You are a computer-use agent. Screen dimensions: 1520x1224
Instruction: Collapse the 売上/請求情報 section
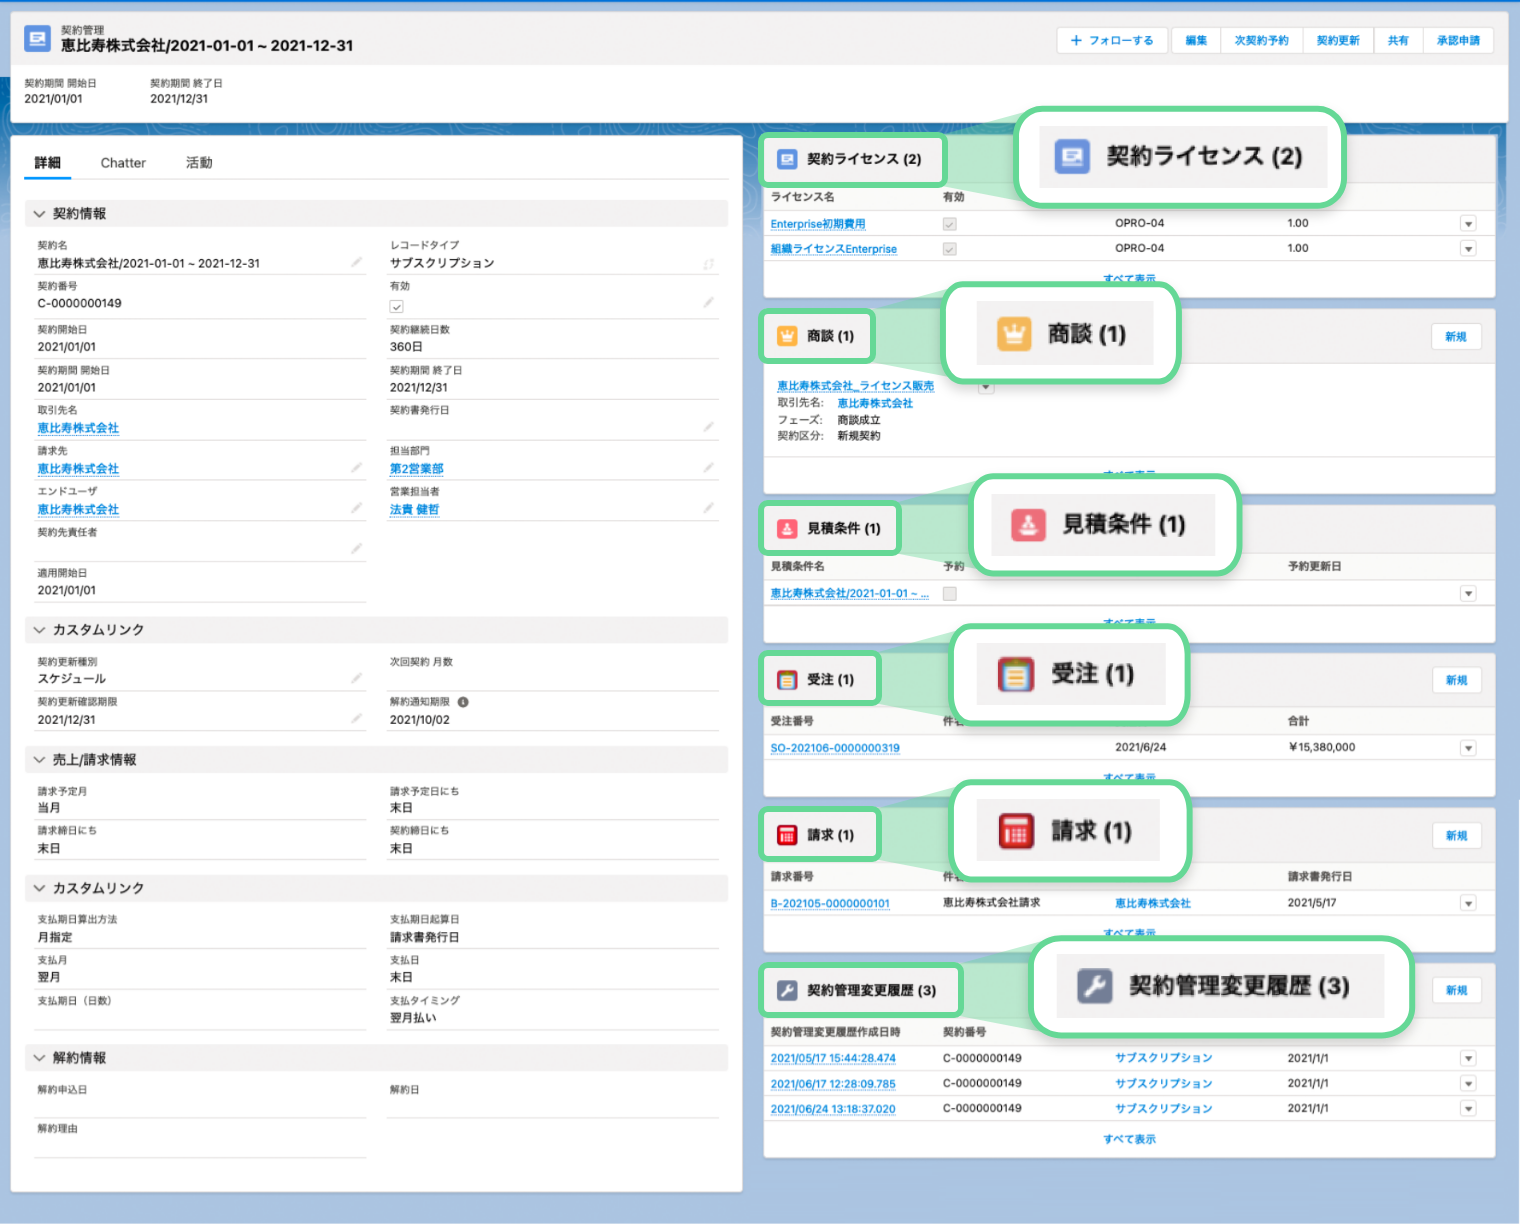click(x=39, y=760)
